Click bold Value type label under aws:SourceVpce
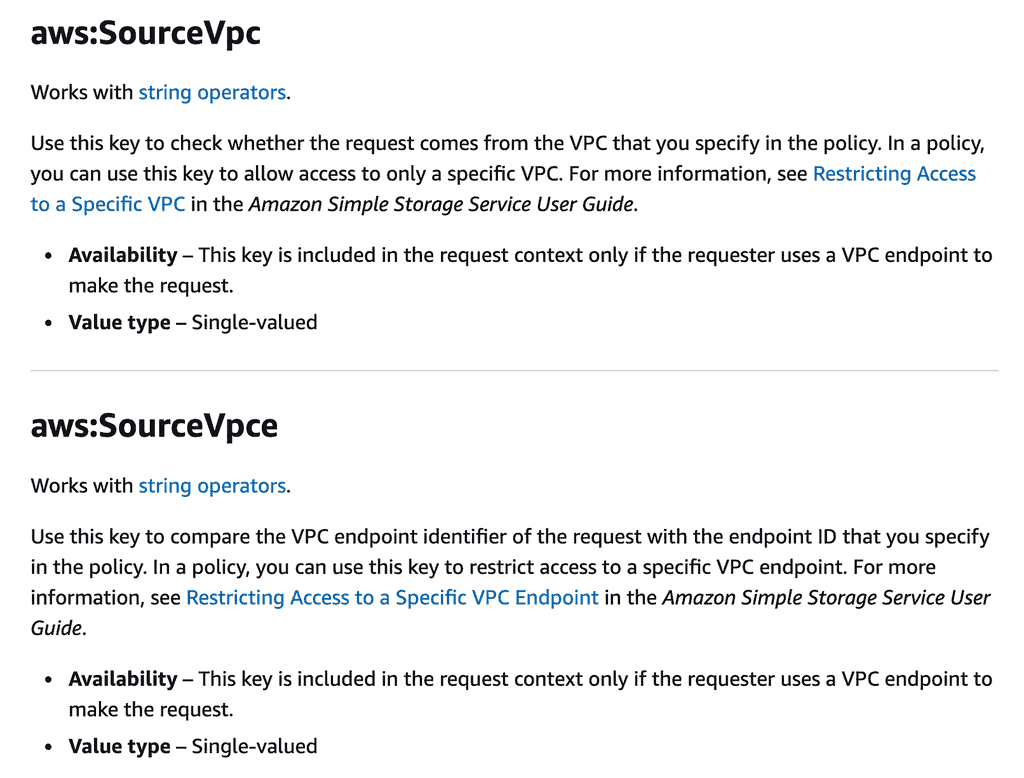Image resolution: width=1024 pixels, height=778 pixels. tap(119, 746)
